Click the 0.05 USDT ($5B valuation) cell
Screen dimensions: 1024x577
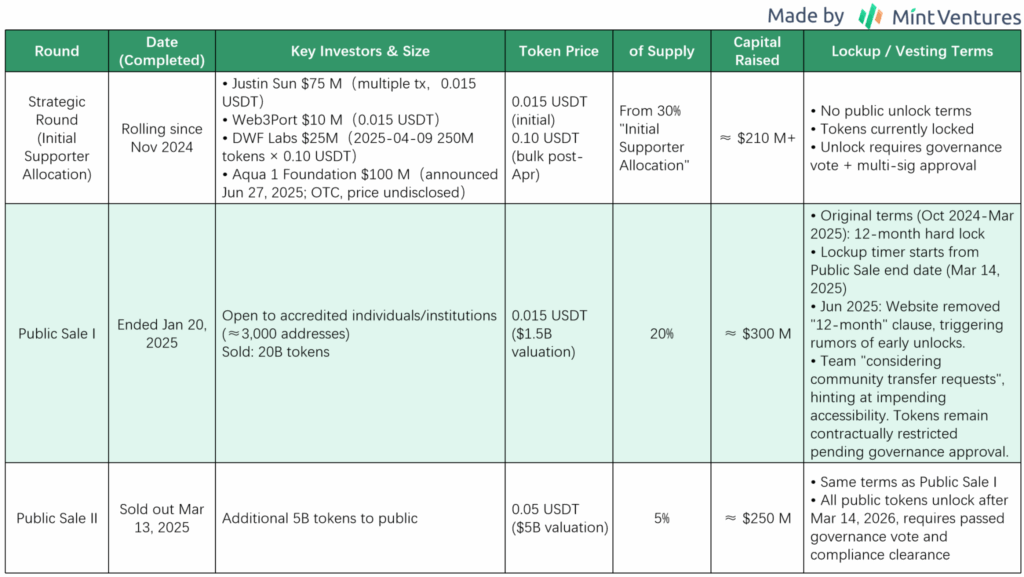coord(559,518)
